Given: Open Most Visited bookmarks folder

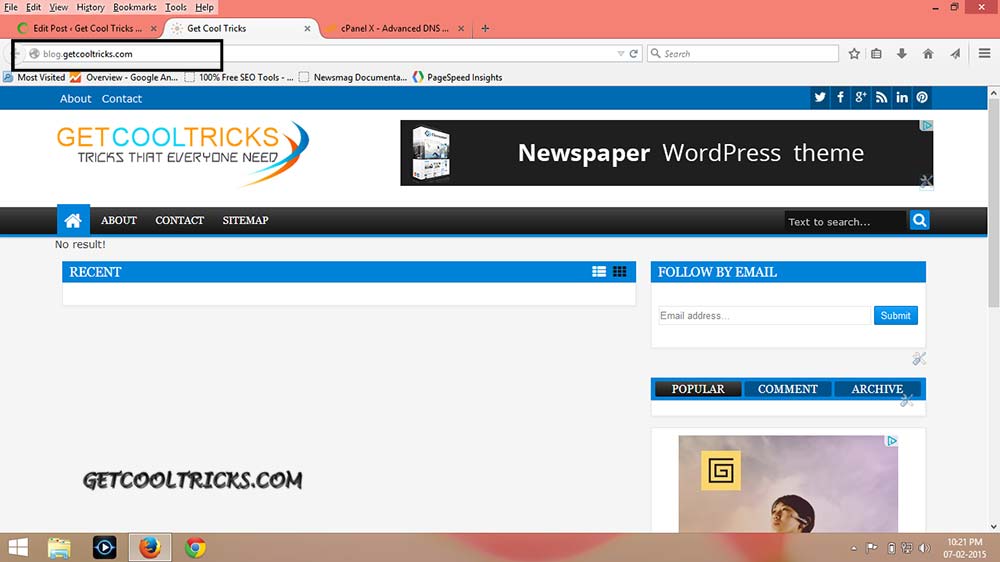Looking at the screenshot, I should coord(34,77).
